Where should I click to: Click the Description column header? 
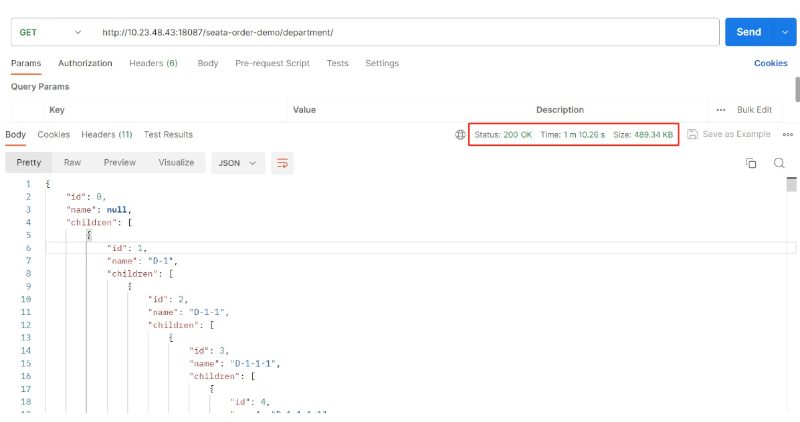[x=560, y=110]
